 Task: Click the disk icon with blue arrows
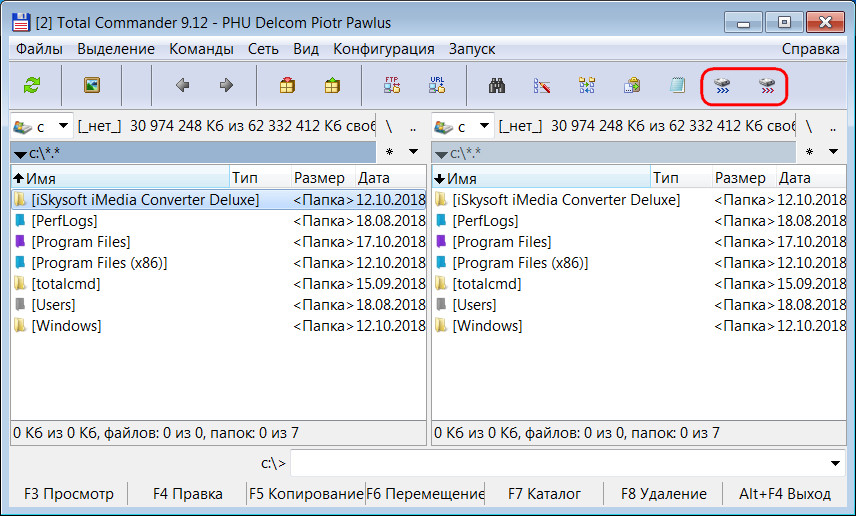click(722, 85)
